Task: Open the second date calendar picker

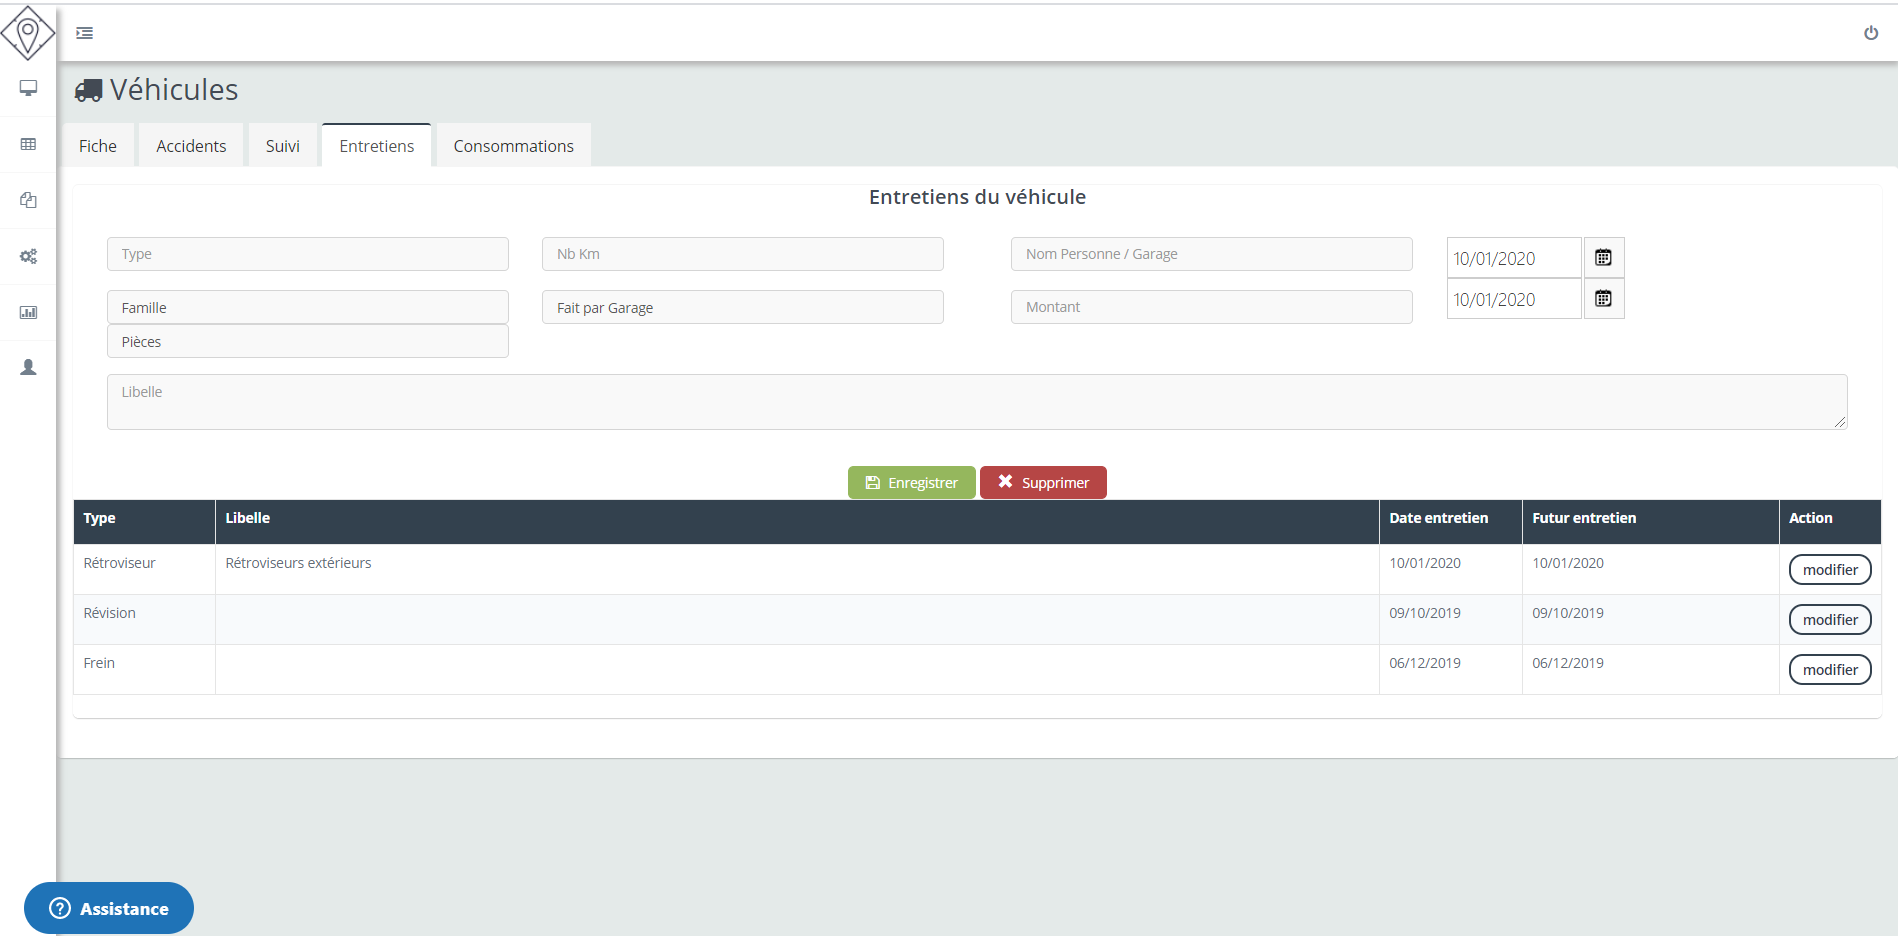Action: point(1603,299)
